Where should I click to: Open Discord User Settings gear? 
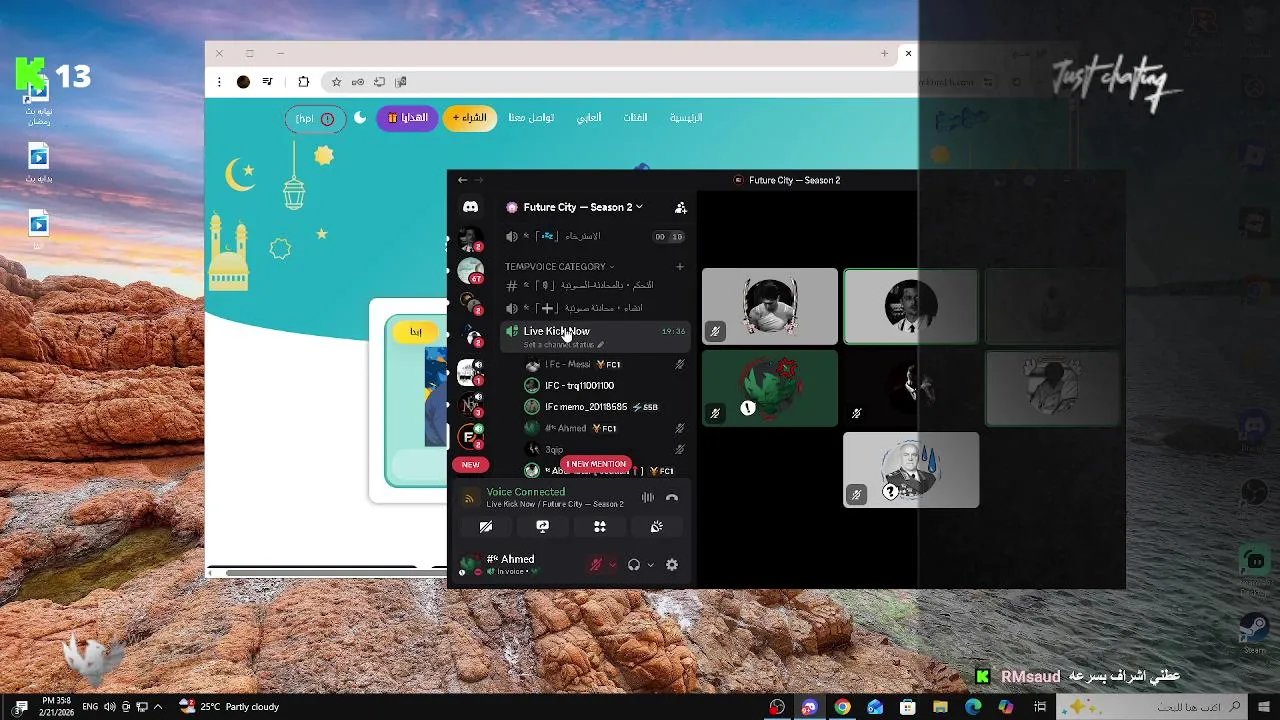click(672, 565)
